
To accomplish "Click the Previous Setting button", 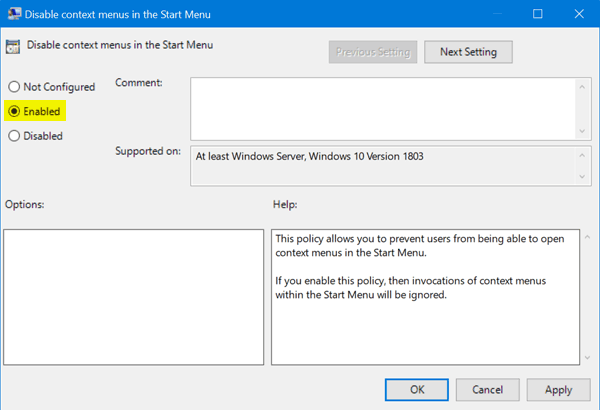I will (372, 51).
